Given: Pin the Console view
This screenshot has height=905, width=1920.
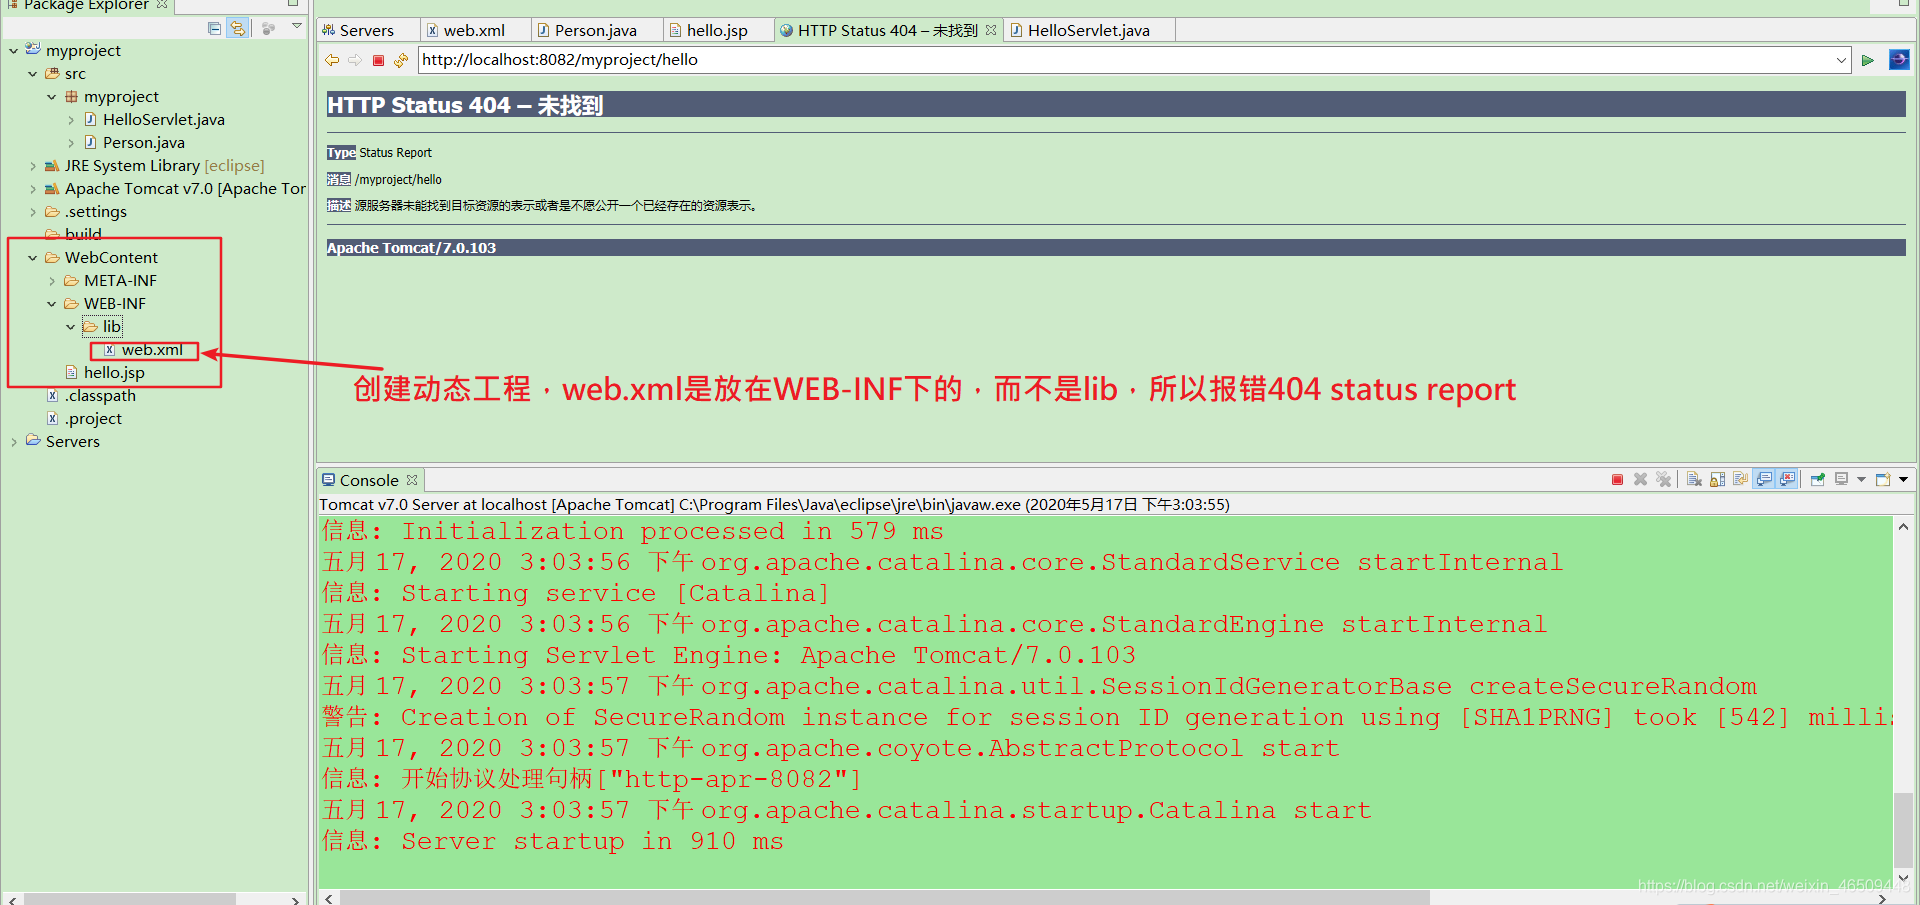Looking at the screenshot, I should 1818,480.
